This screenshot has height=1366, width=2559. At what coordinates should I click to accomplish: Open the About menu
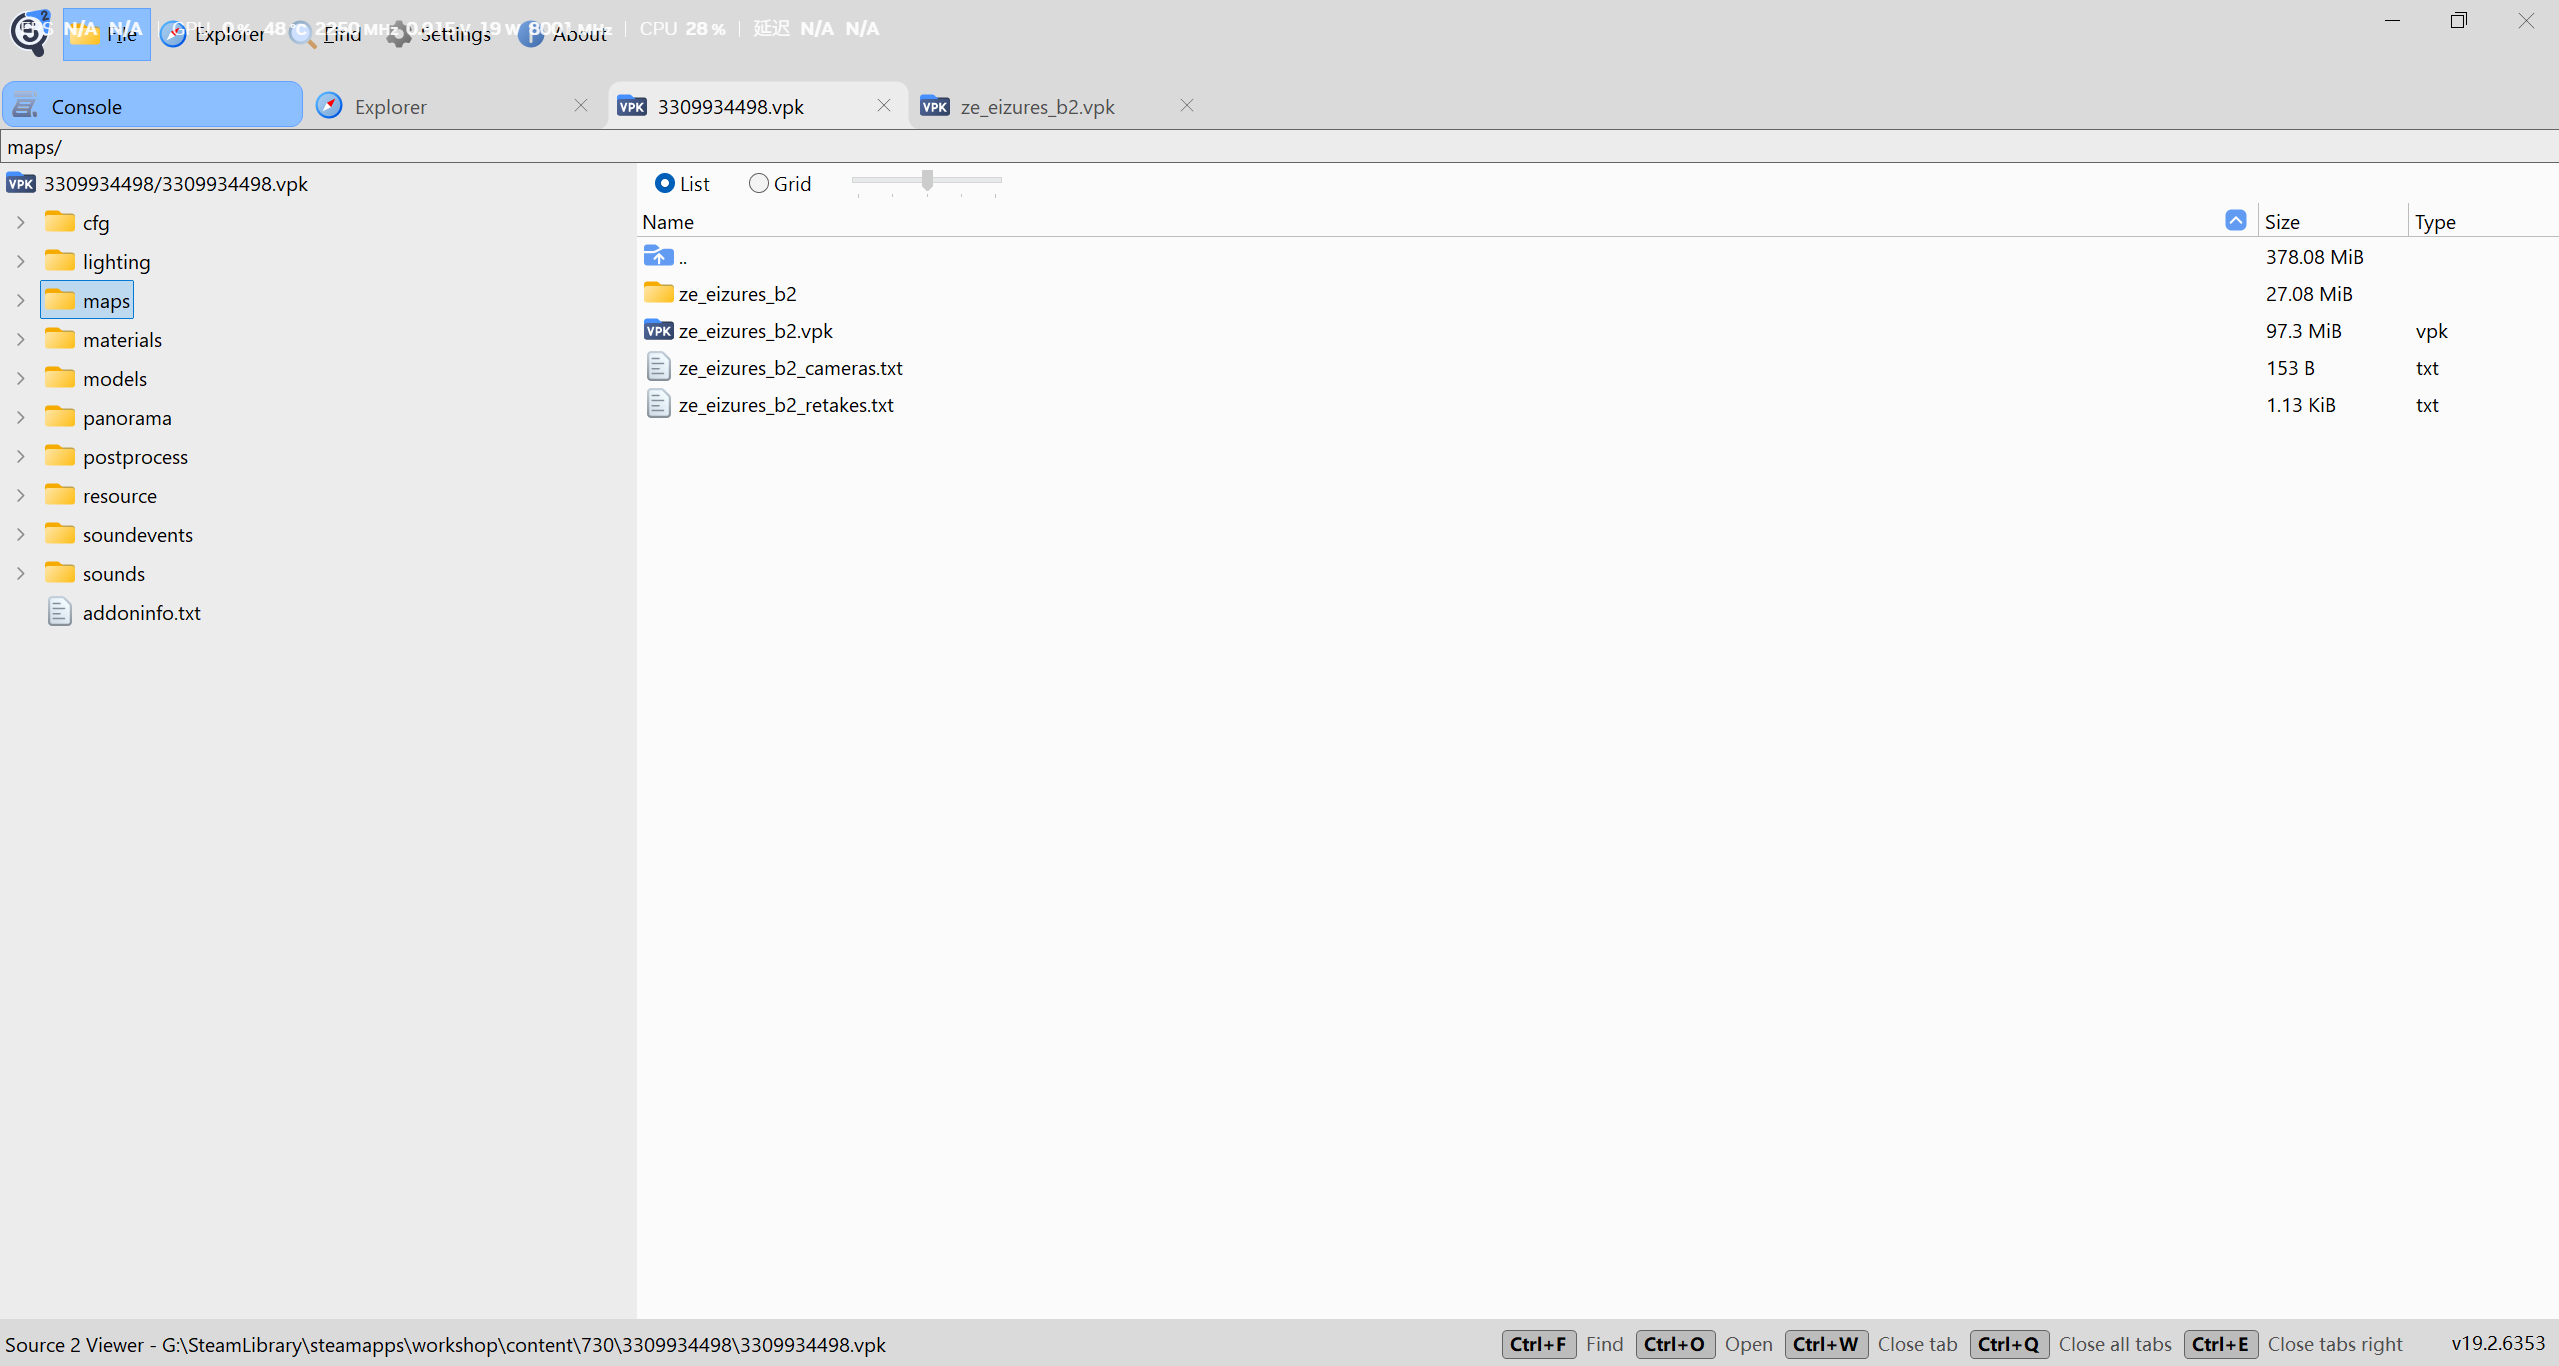(564, 34)
